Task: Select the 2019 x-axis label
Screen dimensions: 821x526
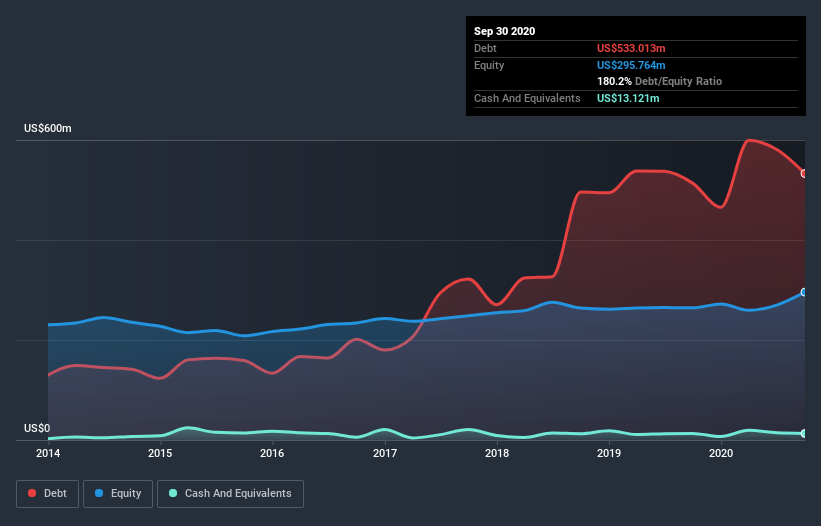Action: [x=609, y=453]
